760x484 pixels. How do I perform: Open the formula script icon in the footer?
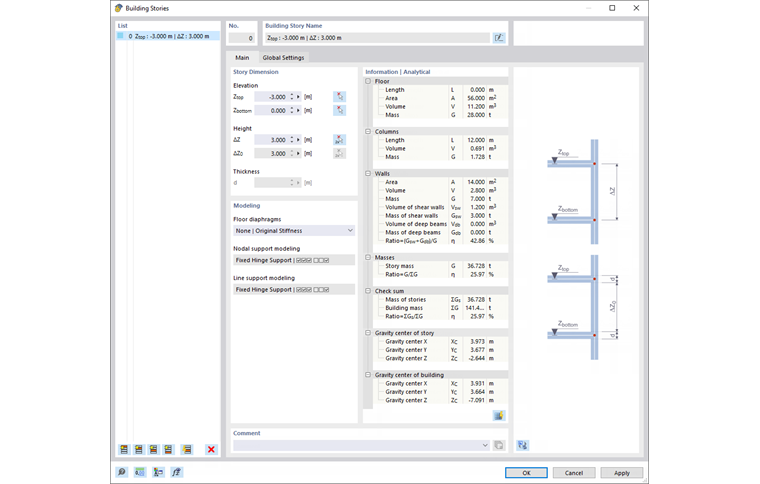[176, 472]
